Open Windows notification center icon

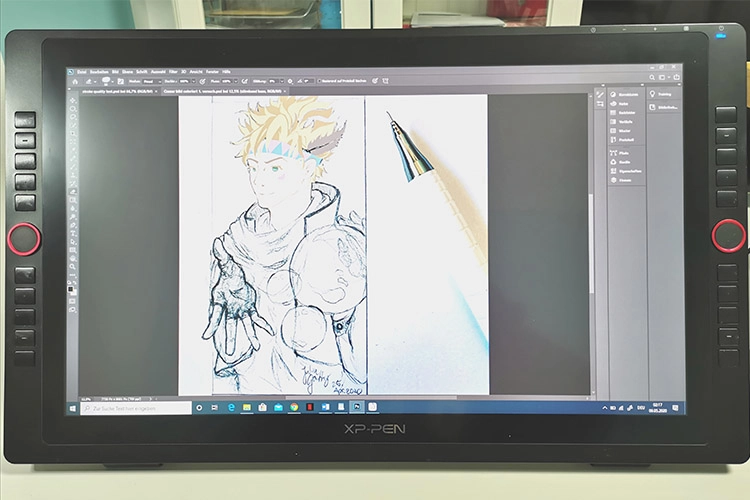coord(675,408)
